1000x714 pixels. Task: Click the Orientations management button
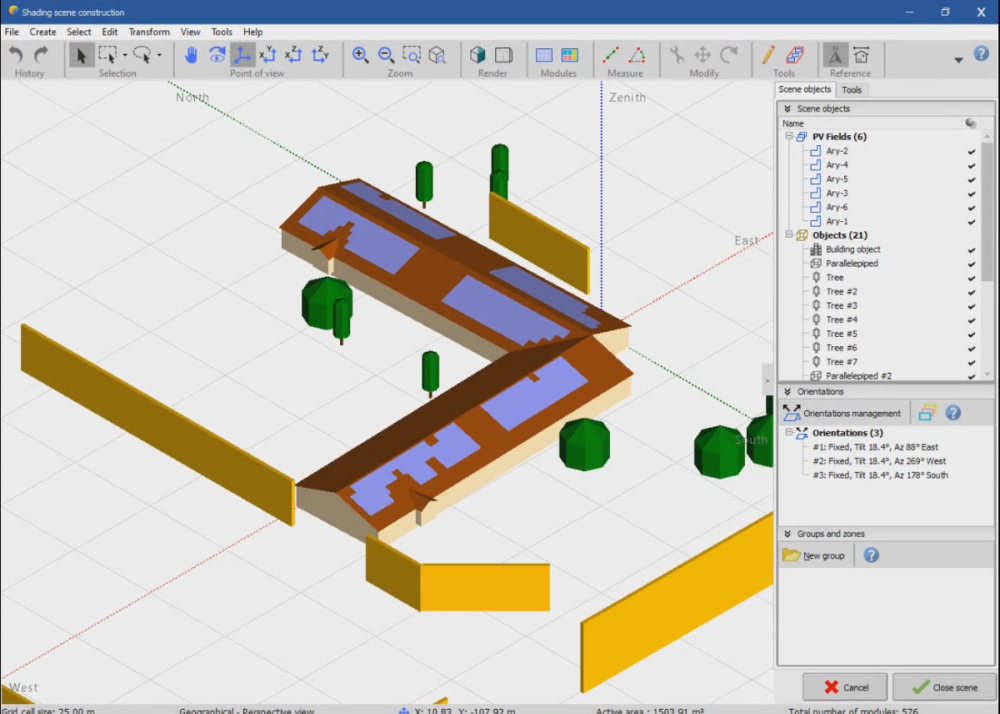click(x=843, y=413)
